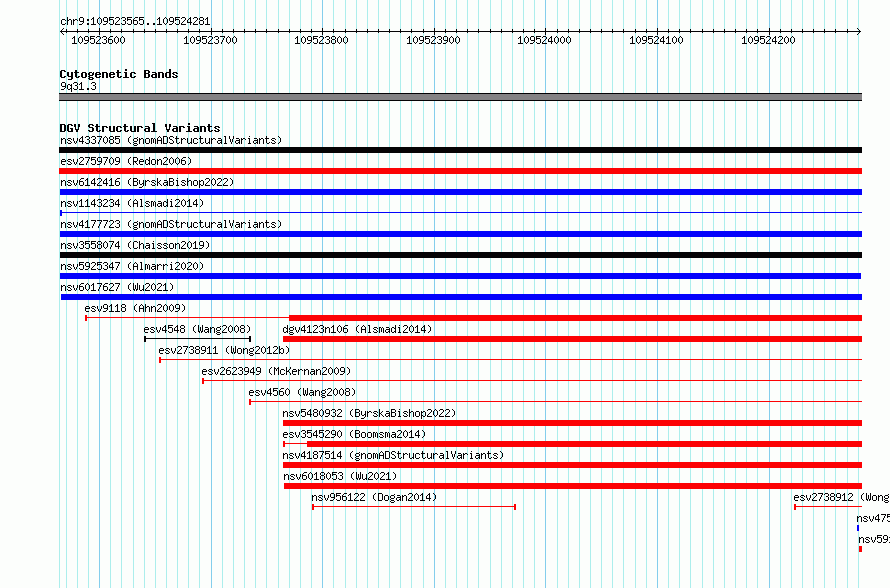Click ruler position 109524100
This screenshot has width=890, height=588.
pos(656,40)
